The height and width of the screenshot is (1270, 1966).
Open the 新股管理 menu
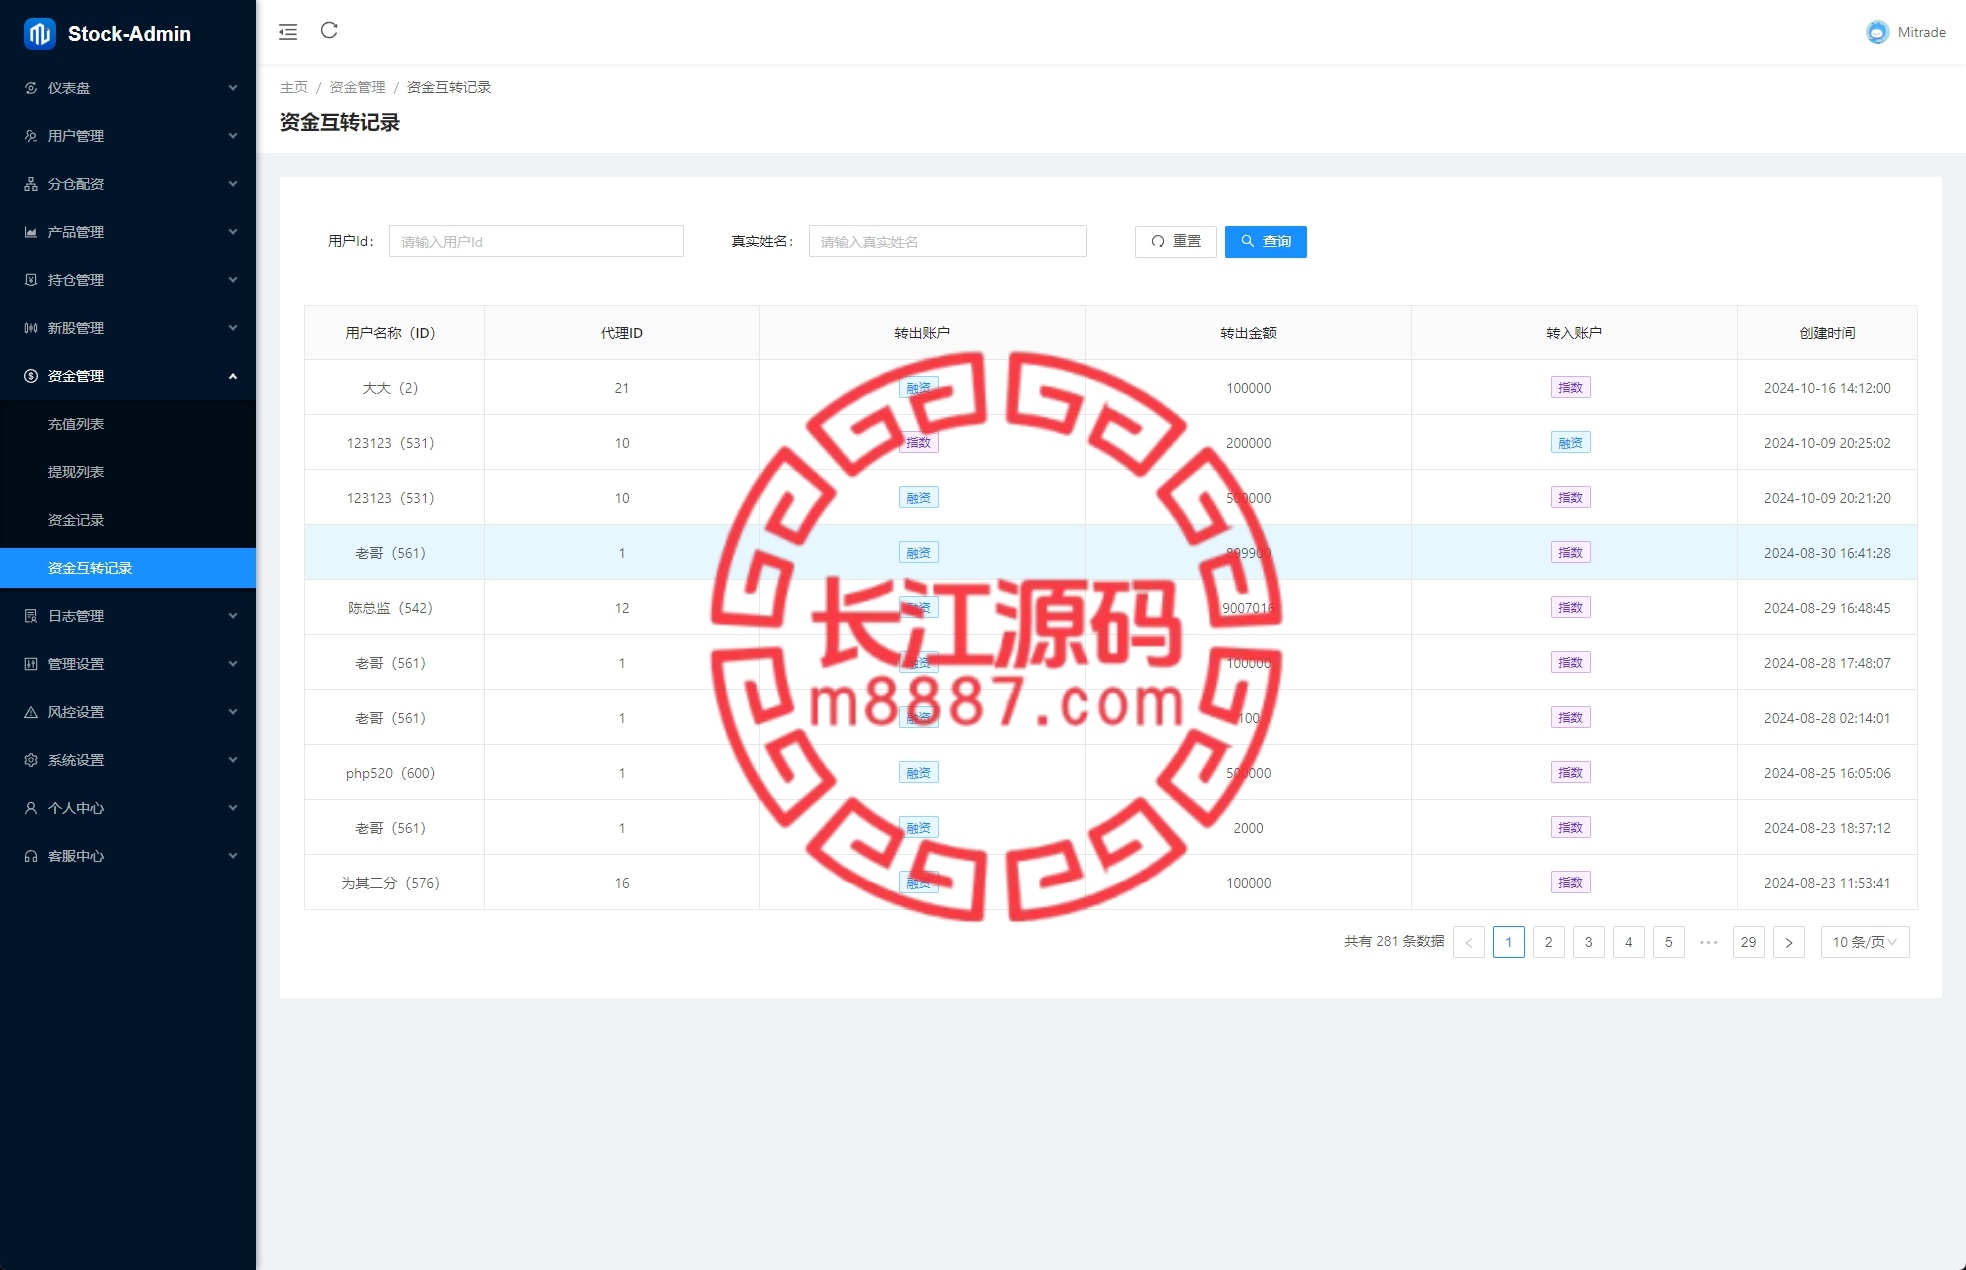click(128, 328)
